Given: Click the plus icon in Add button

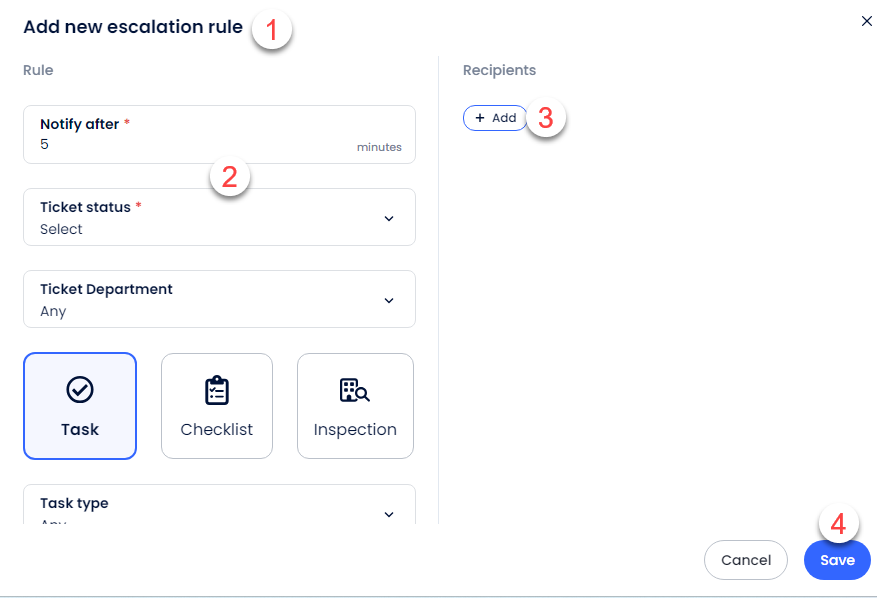Looking at the screenshot, I should [x=480, y=118].
